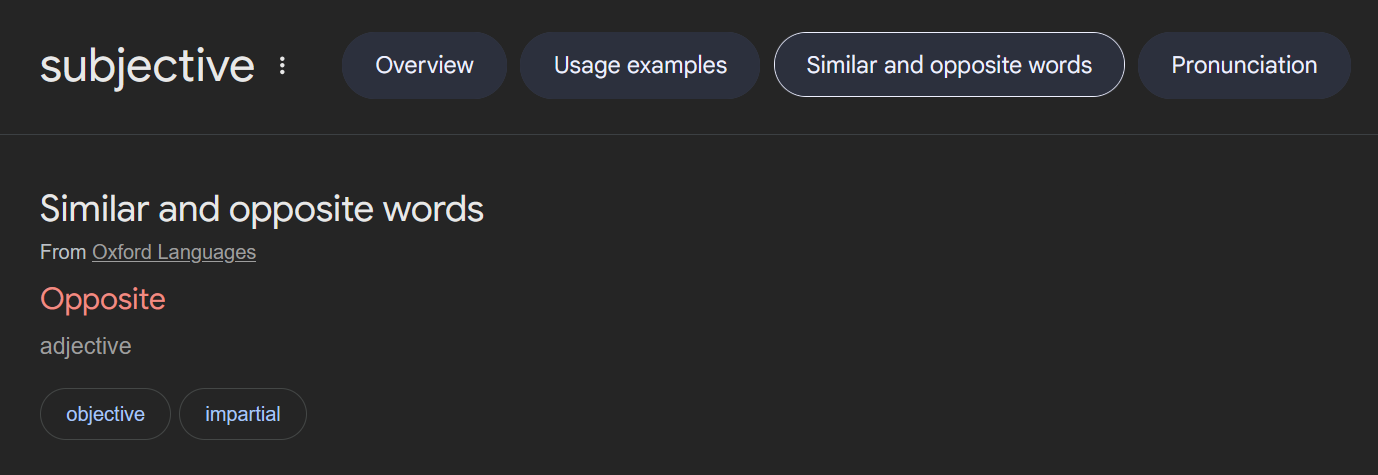Return to the word overview section
The height and width of the screenshot is (475, 1378).
(x=424, y=66)
